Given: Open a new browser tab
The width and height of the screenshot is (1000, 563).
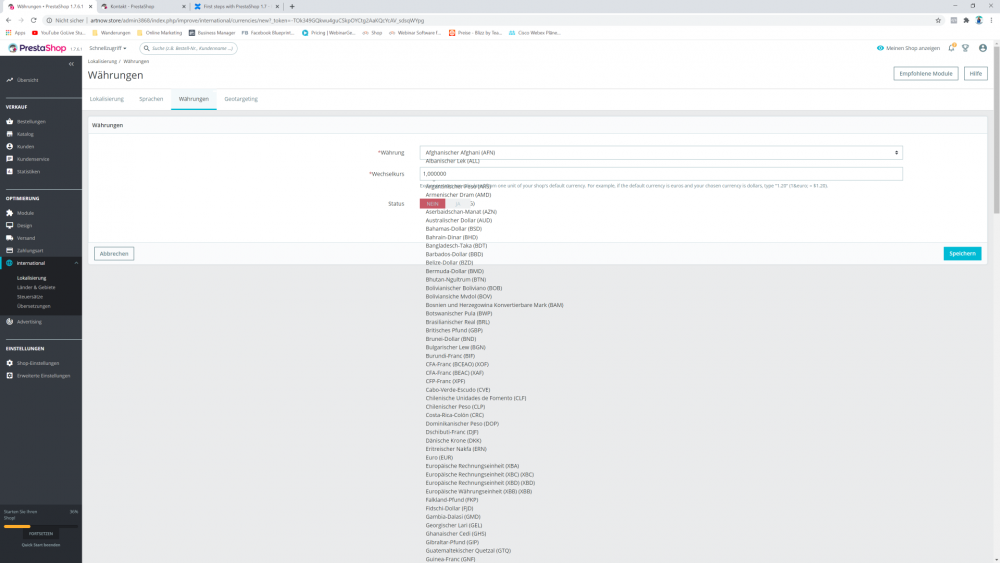Looking at the screenshot, I should (x=292, y=6).
